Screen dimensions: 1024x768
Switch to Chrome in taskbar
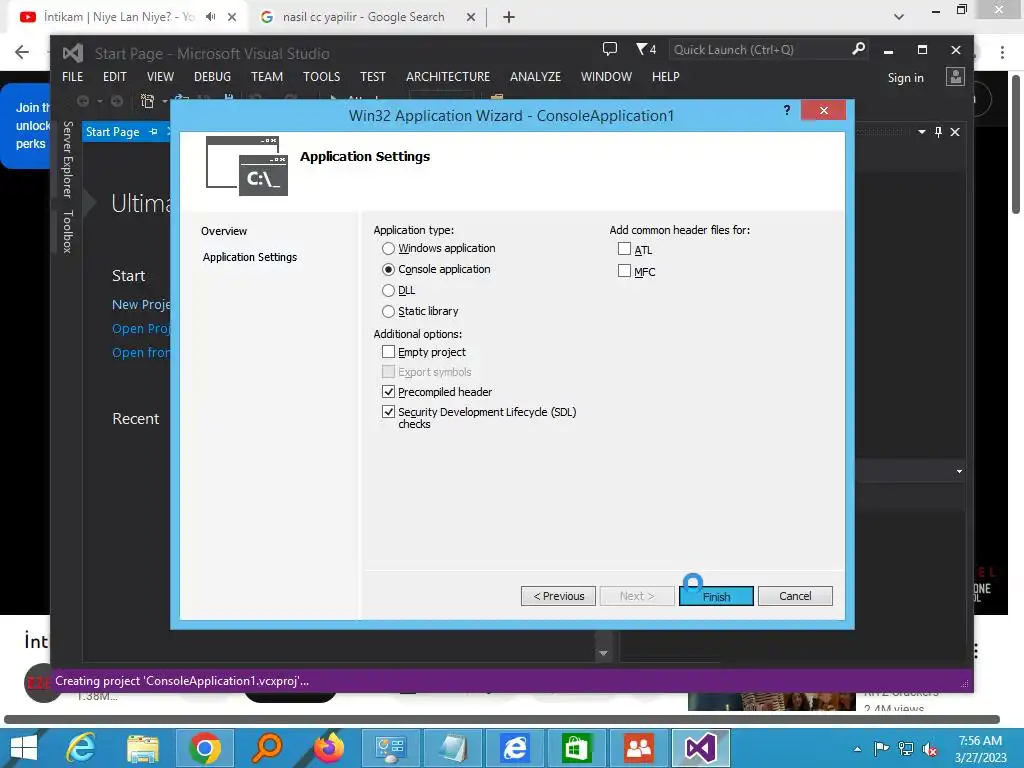coord(205,748)
